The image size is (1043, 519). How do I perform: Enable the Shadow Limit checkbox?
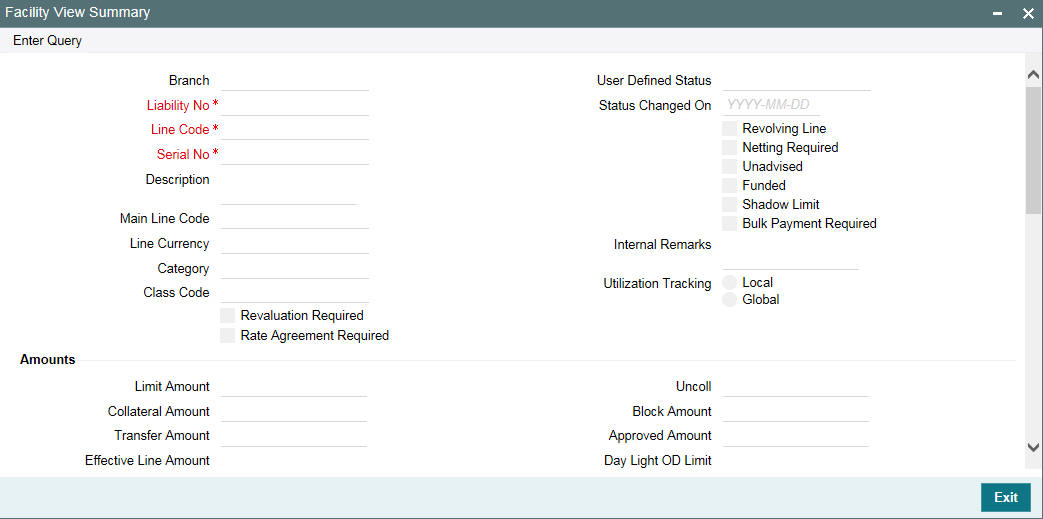(x=730, y=204)
